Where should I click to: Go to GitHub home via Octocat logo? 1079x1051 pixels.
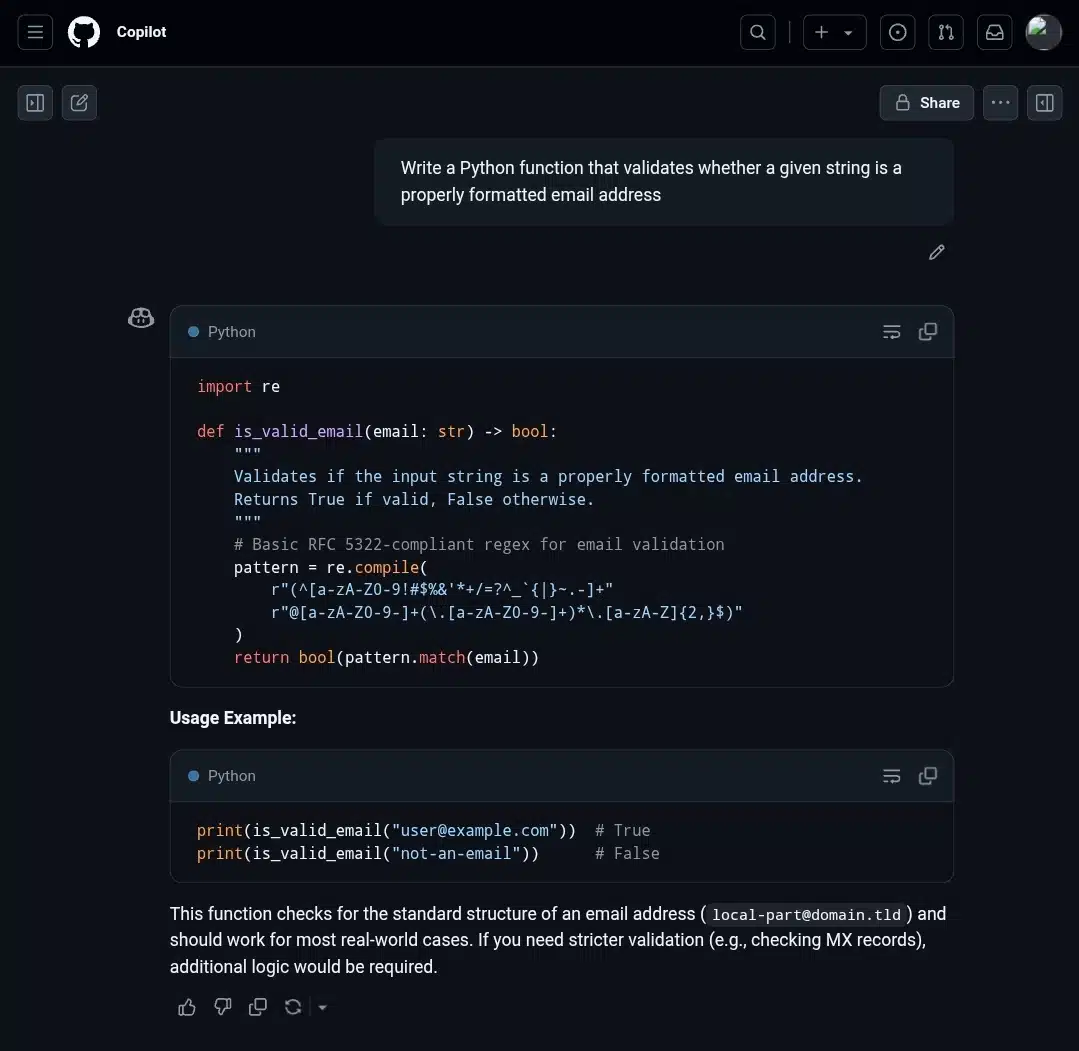point(84,32)
